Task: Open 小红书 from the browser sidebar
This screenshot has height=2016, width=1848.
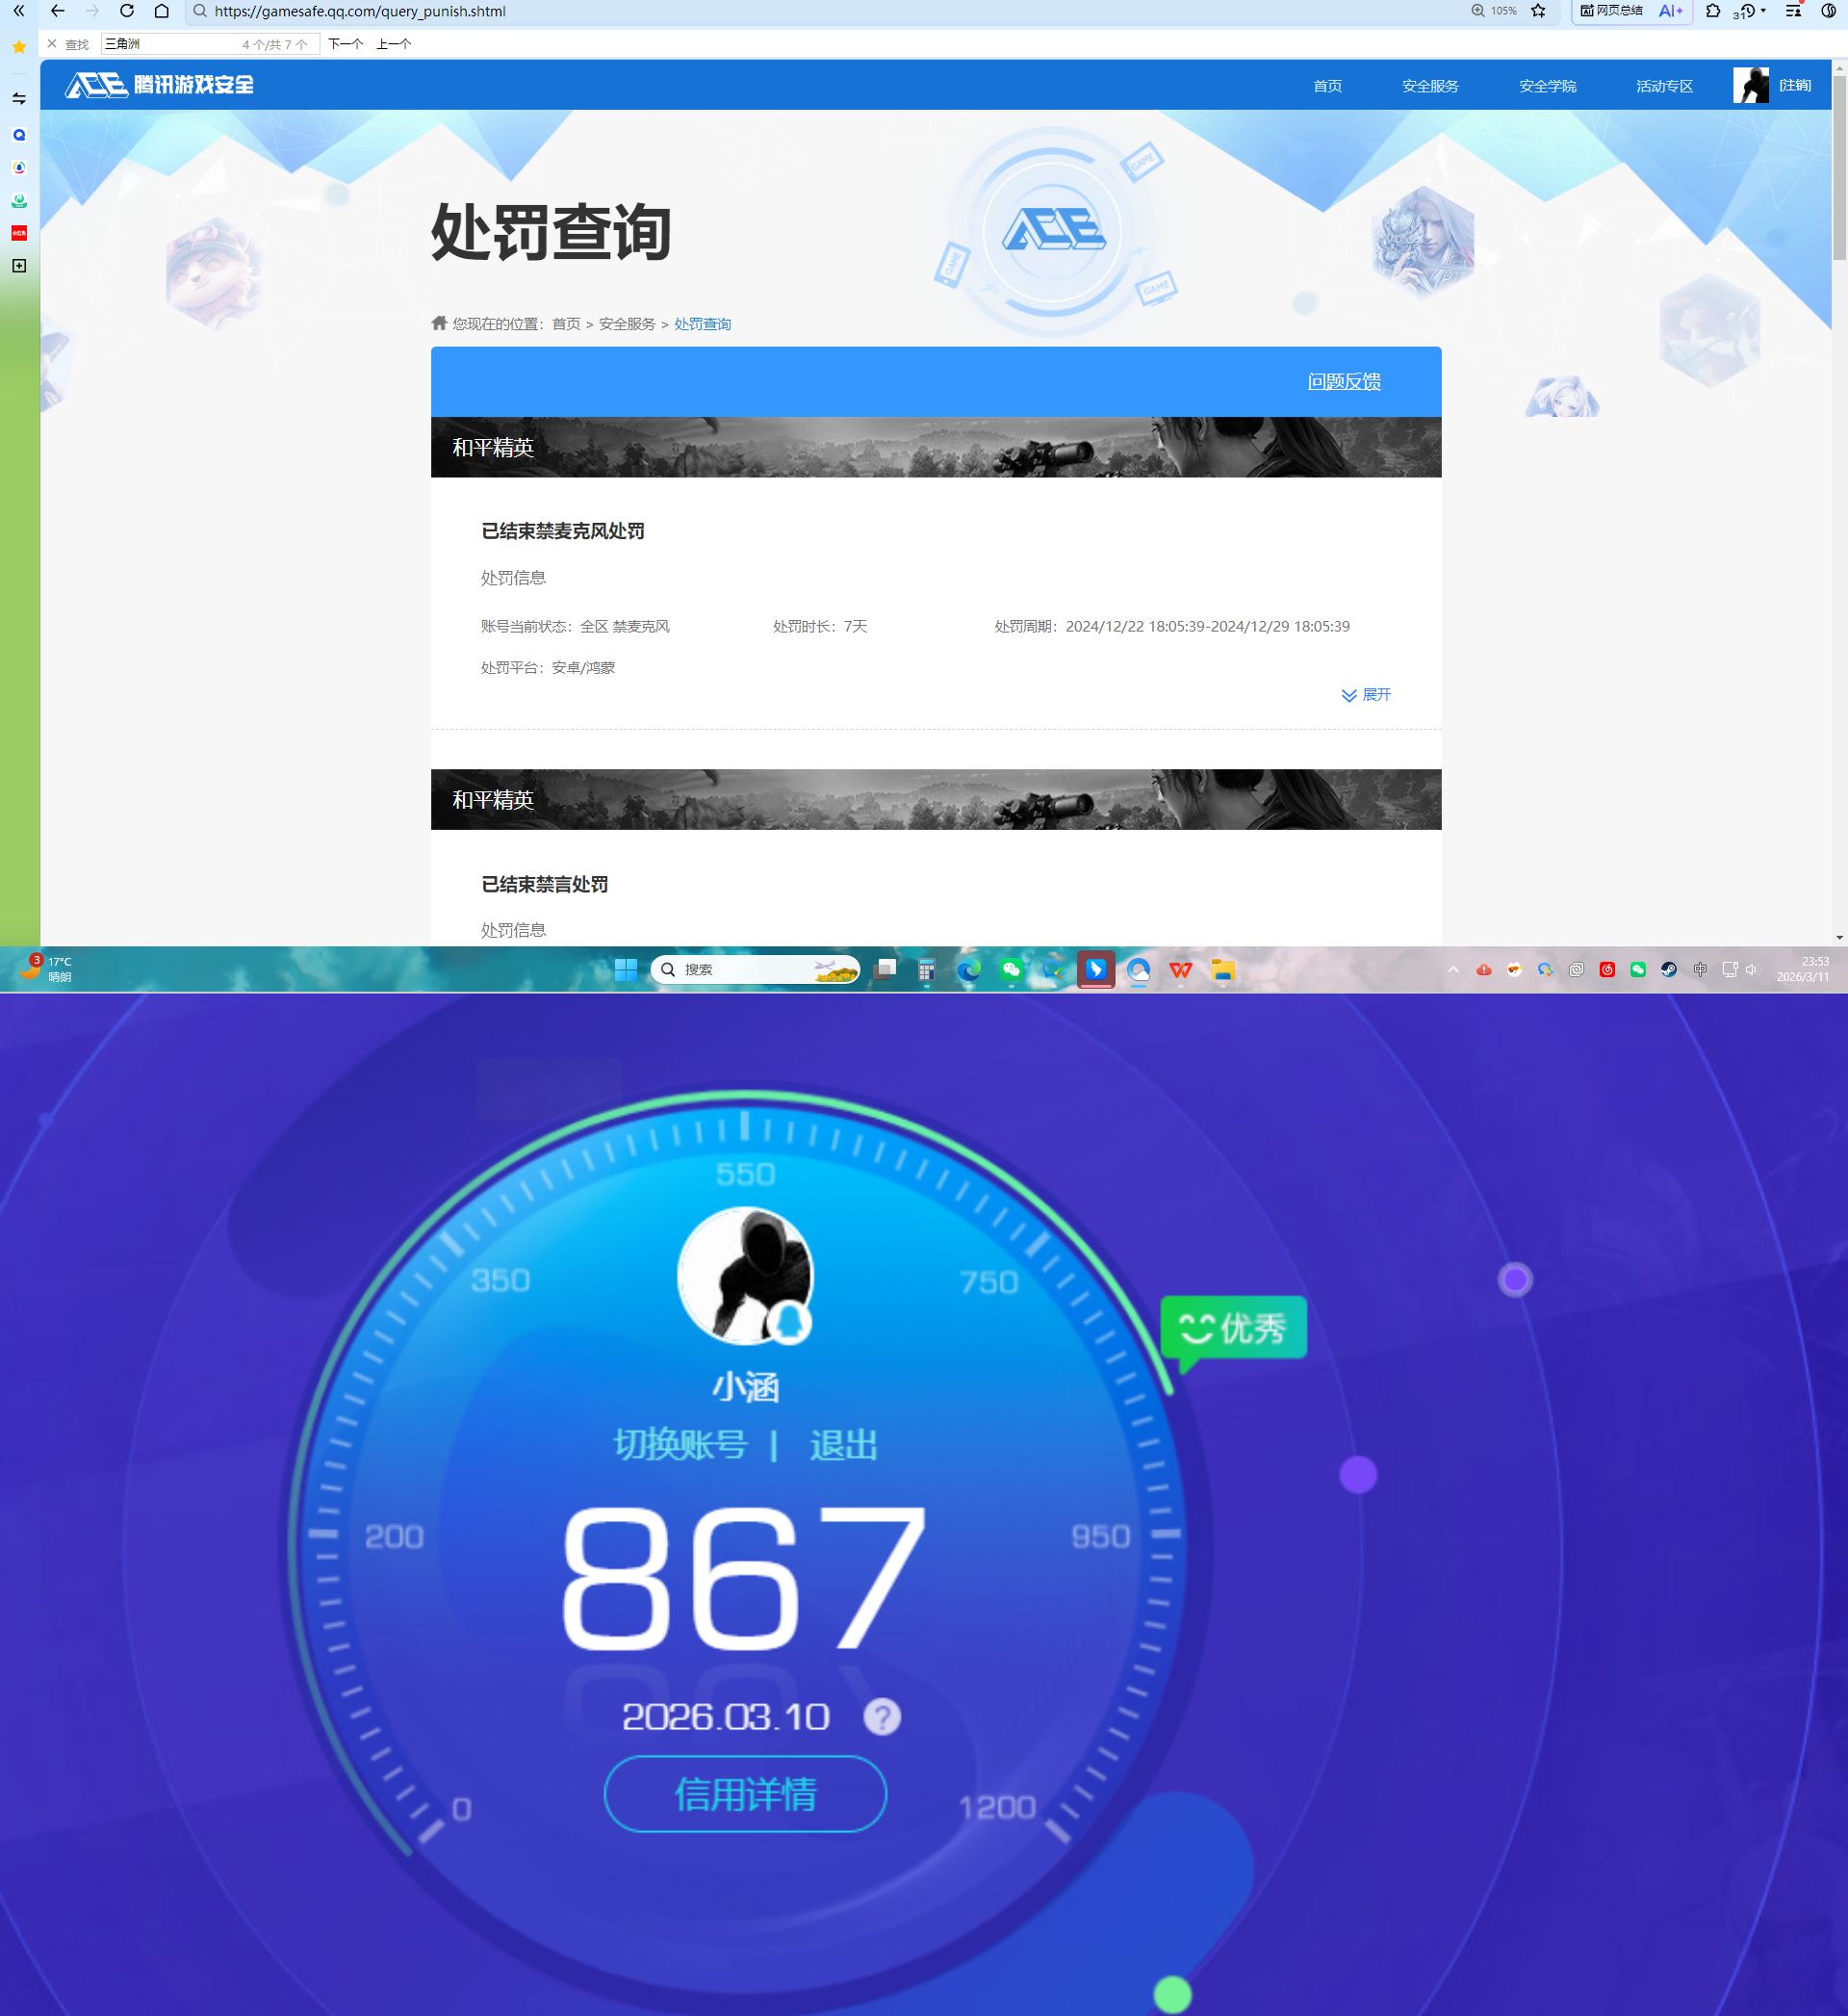Action: point(18,233)
